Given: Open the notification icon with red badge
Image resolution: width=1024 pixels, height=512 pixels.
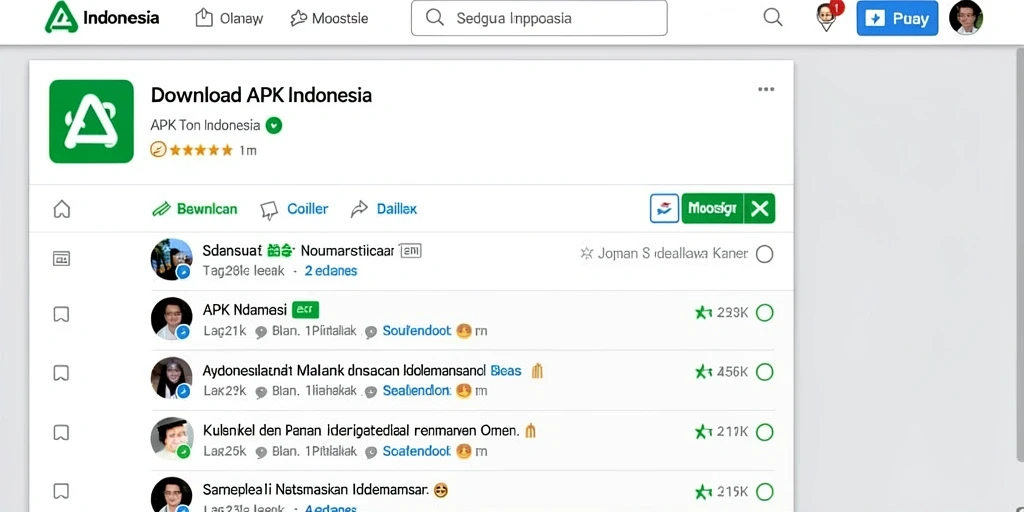Looking at the screenshot, I should [827, 17].
